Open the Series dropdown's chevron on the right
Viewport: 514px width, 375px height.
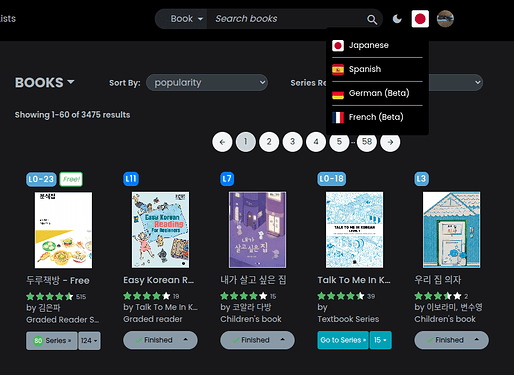[x=477, y=82]
